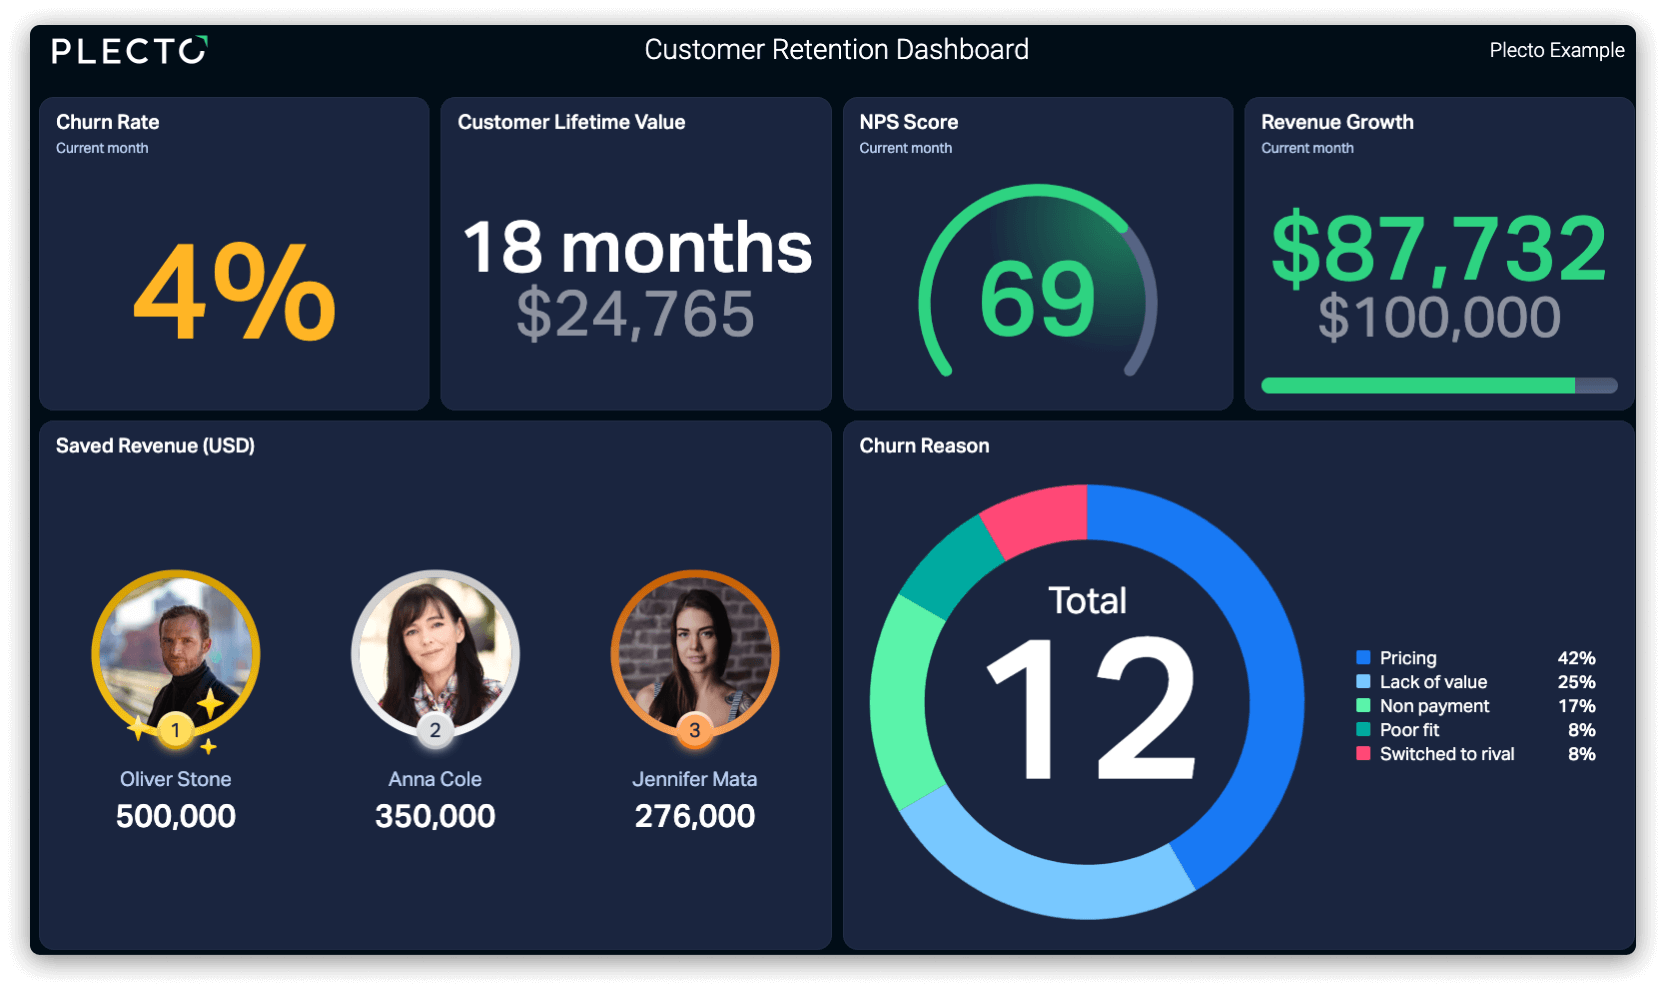Click the 4% churn rate value
Viewport: 1666px width, 990px height.
(x=234, y=292)
